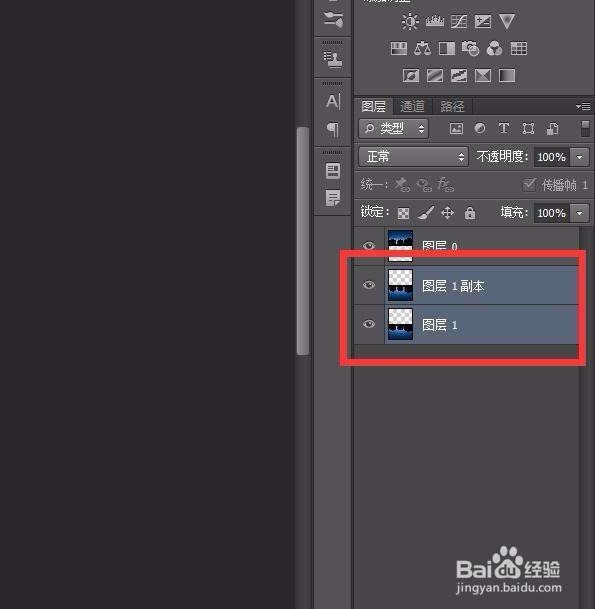Add an Exposure adjustment layer
Screen dimensions: 595x609
click(483, 22)
